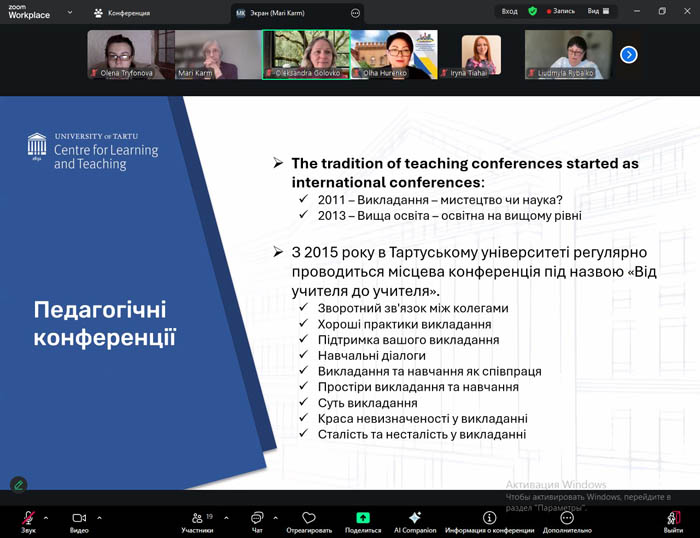Click the green share screen (Поделиться) icon
700x538 pixels.
tap(362, 517)
